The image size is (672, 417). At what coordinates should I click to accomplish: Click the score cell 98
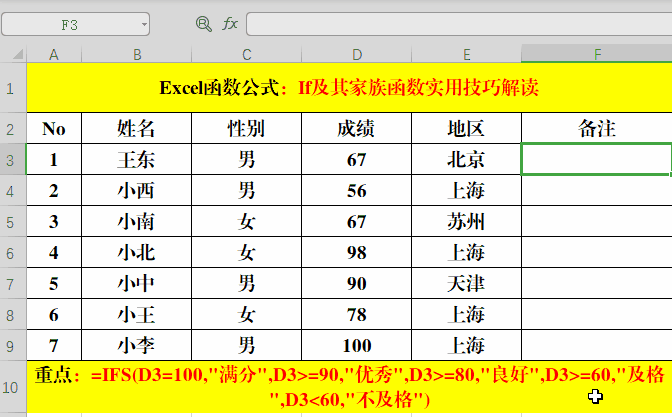tap(357, 252)
